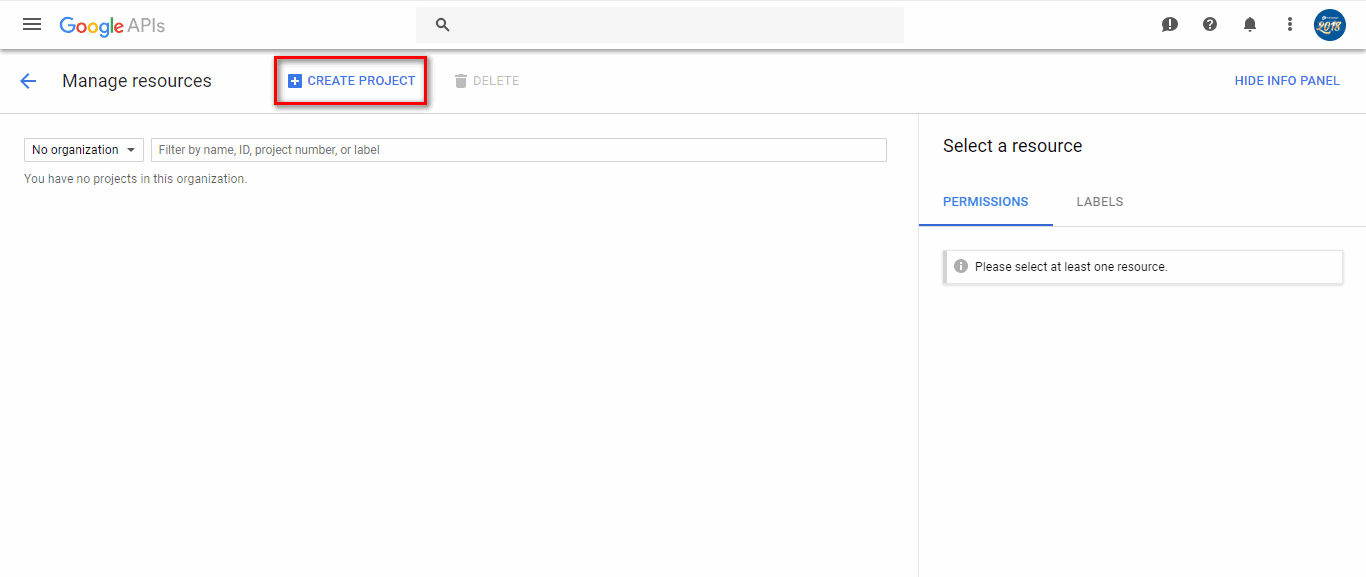This screenshot has height=577, width=1366.
Task: Hide the info panel
Action: point(1287,81)
